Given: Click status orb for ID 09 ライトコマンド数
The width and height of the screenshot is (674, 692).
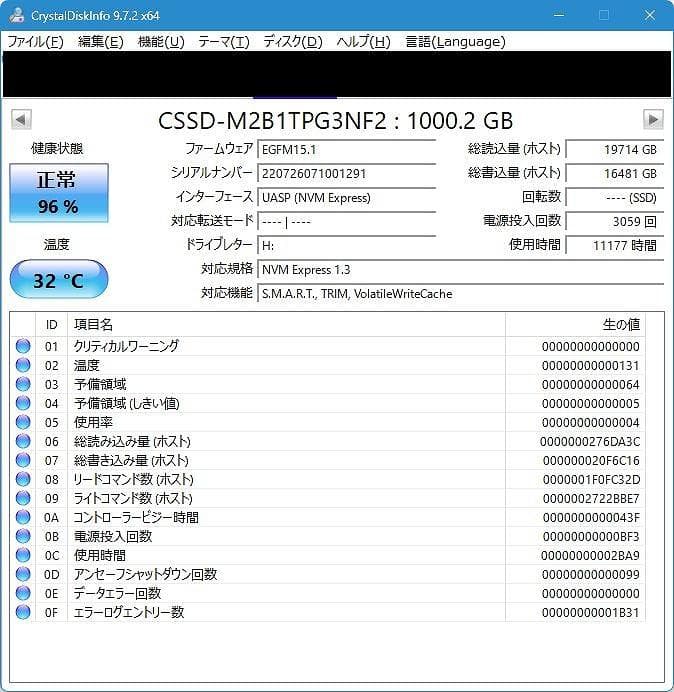Looking at the screenshot, I should click(x=23, y=498).
